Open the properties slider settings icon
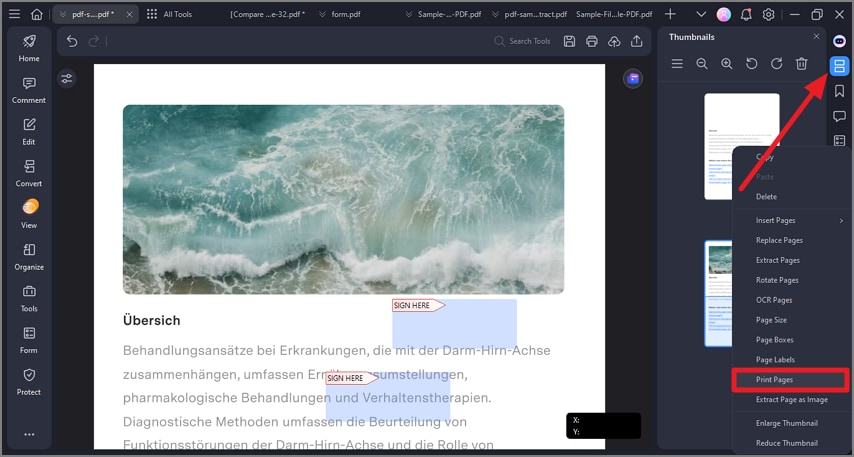Image resolution: width=854 pixels, height=457 pixels. 66,79
